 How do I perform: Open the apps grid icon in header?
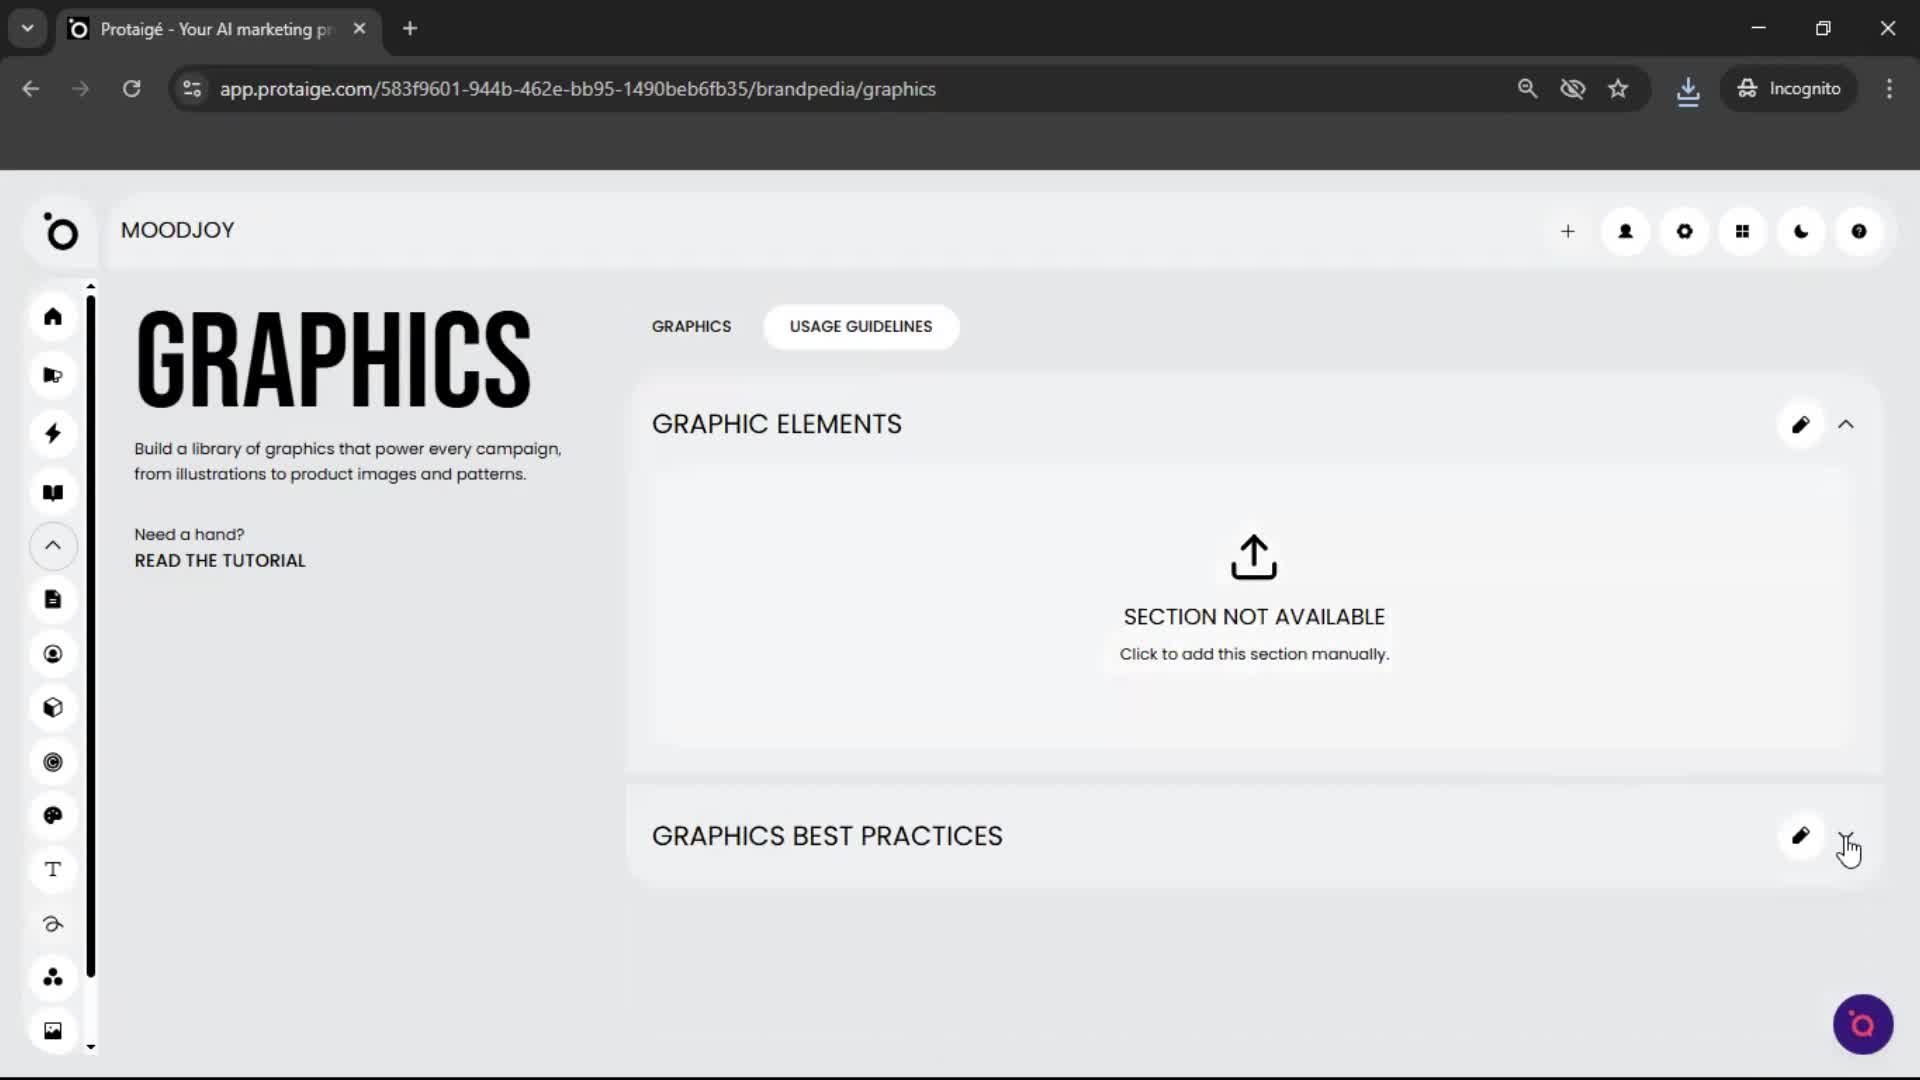coord(1742,231)
